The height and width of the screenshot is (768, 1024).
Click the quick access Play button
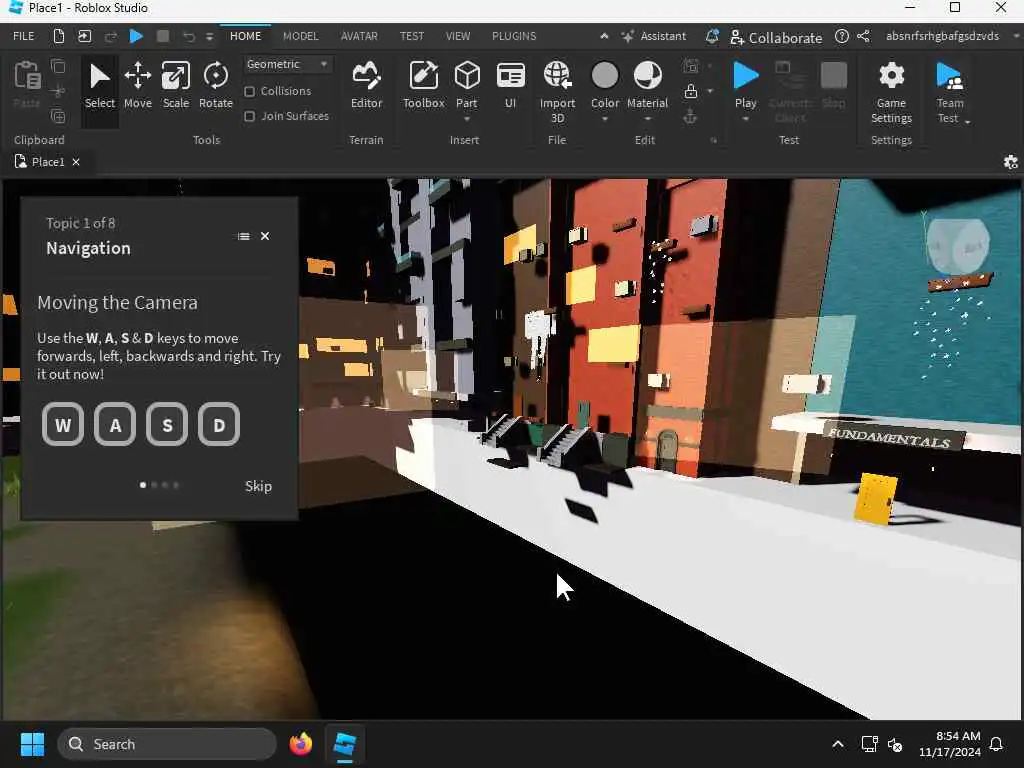coord(136,36)
